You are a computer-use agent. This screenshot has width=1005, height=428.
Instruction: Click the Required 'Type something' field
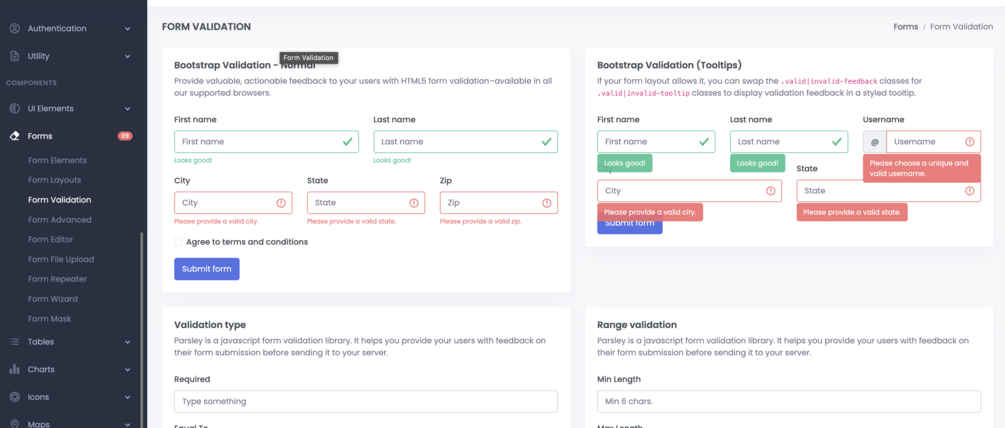tap(366, 401)
